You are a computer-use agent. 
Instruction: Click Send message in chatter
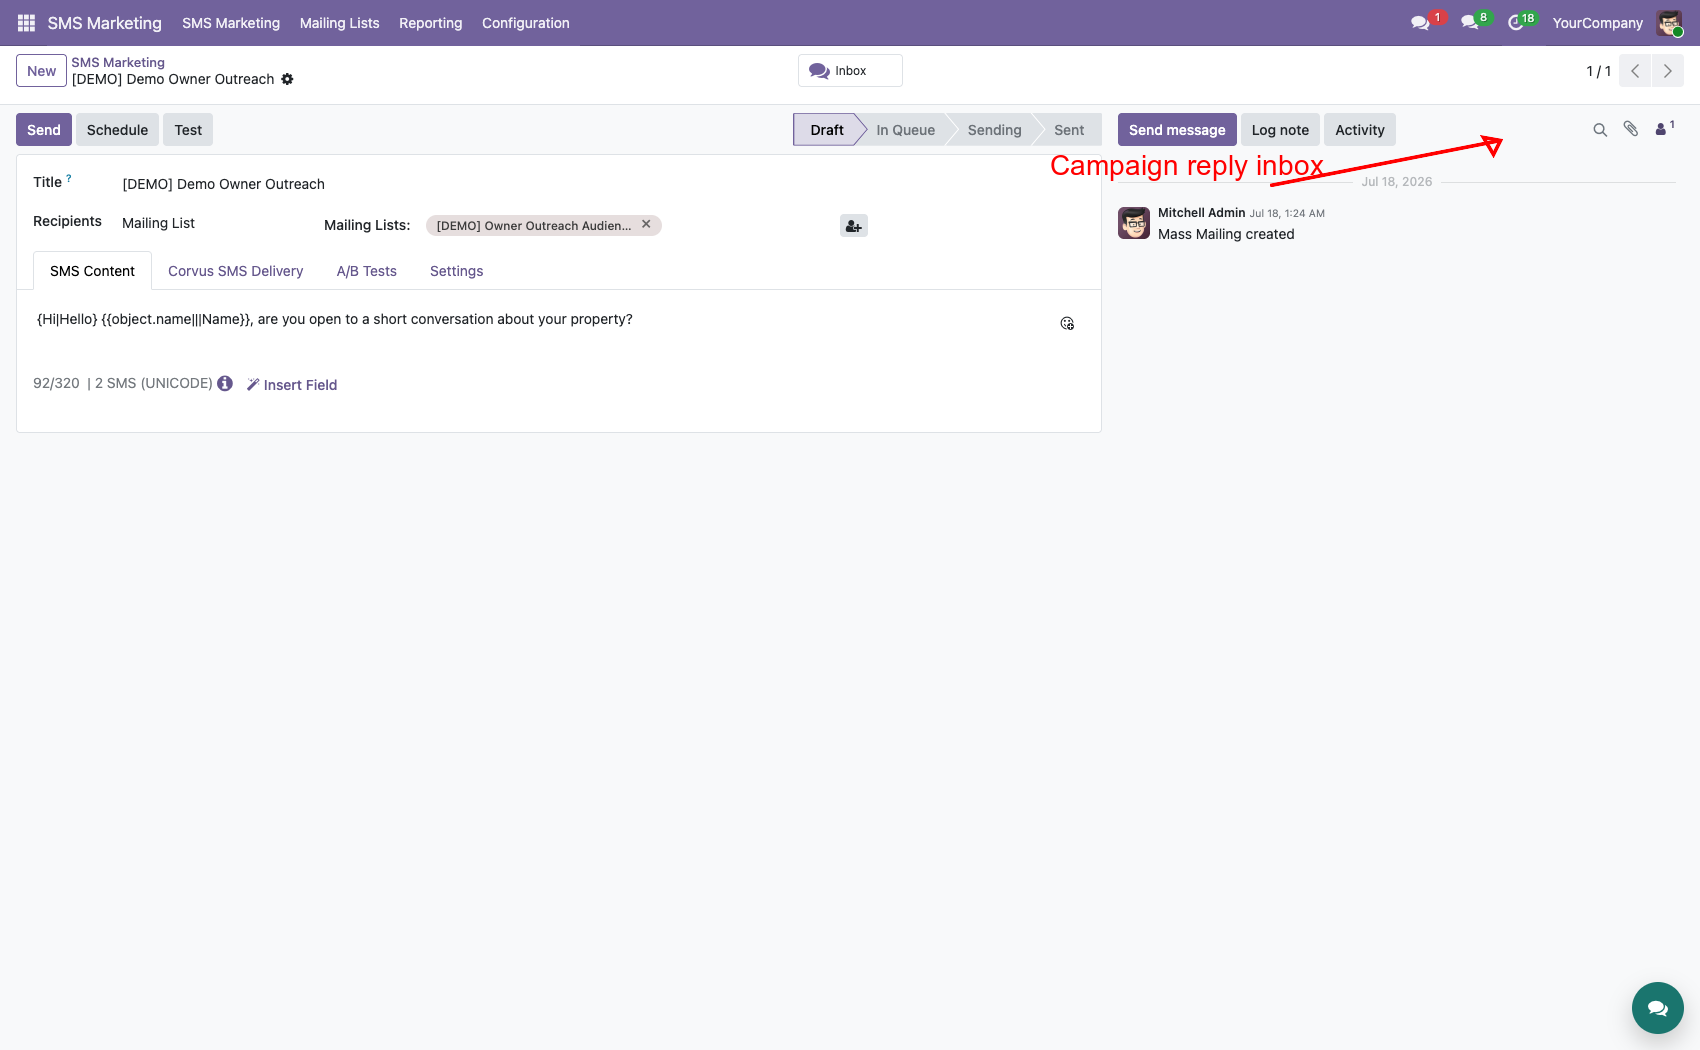pyautogui.click(x=1177, y=130)
